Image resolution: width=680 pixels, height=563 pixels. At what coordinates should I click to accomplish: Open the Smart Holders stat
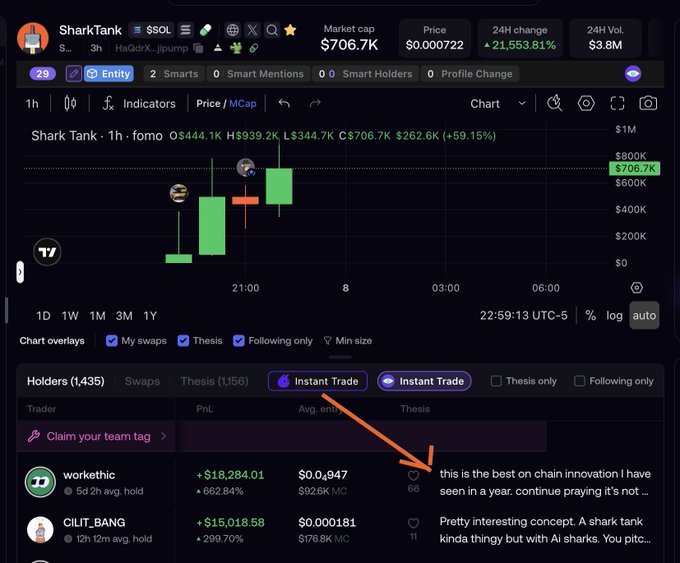(x=365, y=74)
